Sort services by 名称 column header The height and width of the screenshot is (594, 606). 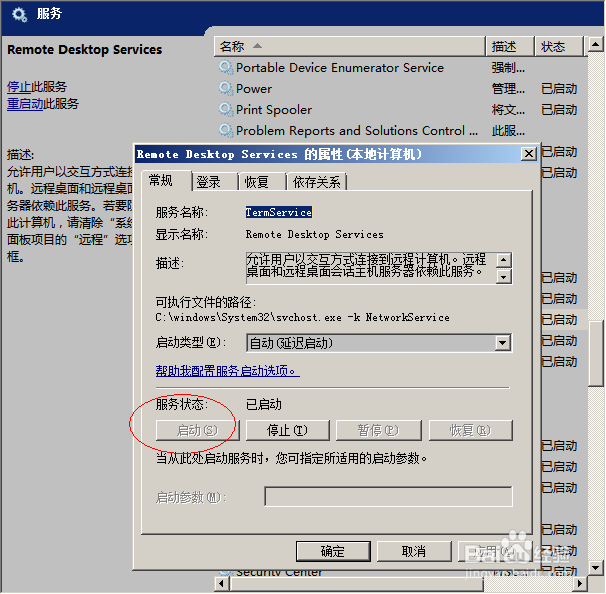[x=350, y=46]
